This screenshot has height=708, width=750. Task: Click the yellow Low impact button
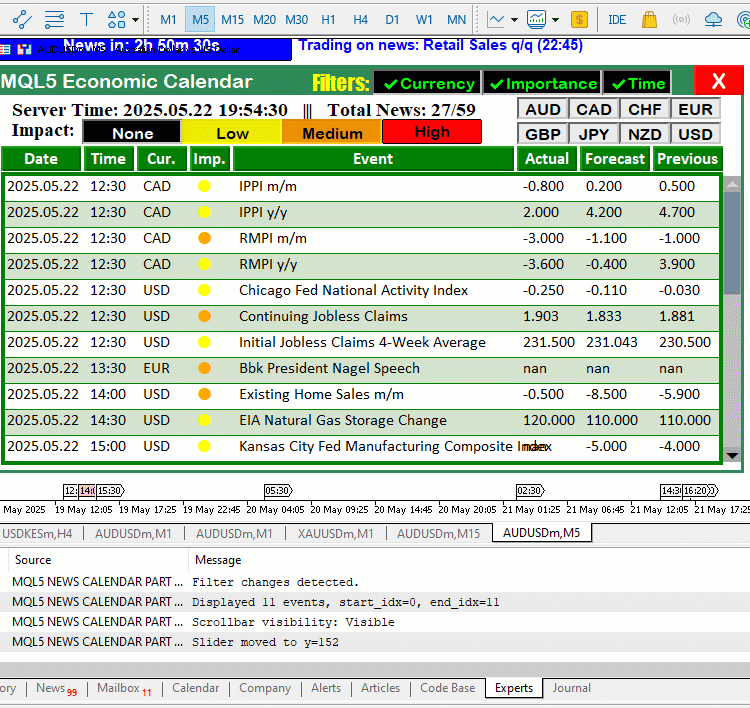[x=232, y=132]
